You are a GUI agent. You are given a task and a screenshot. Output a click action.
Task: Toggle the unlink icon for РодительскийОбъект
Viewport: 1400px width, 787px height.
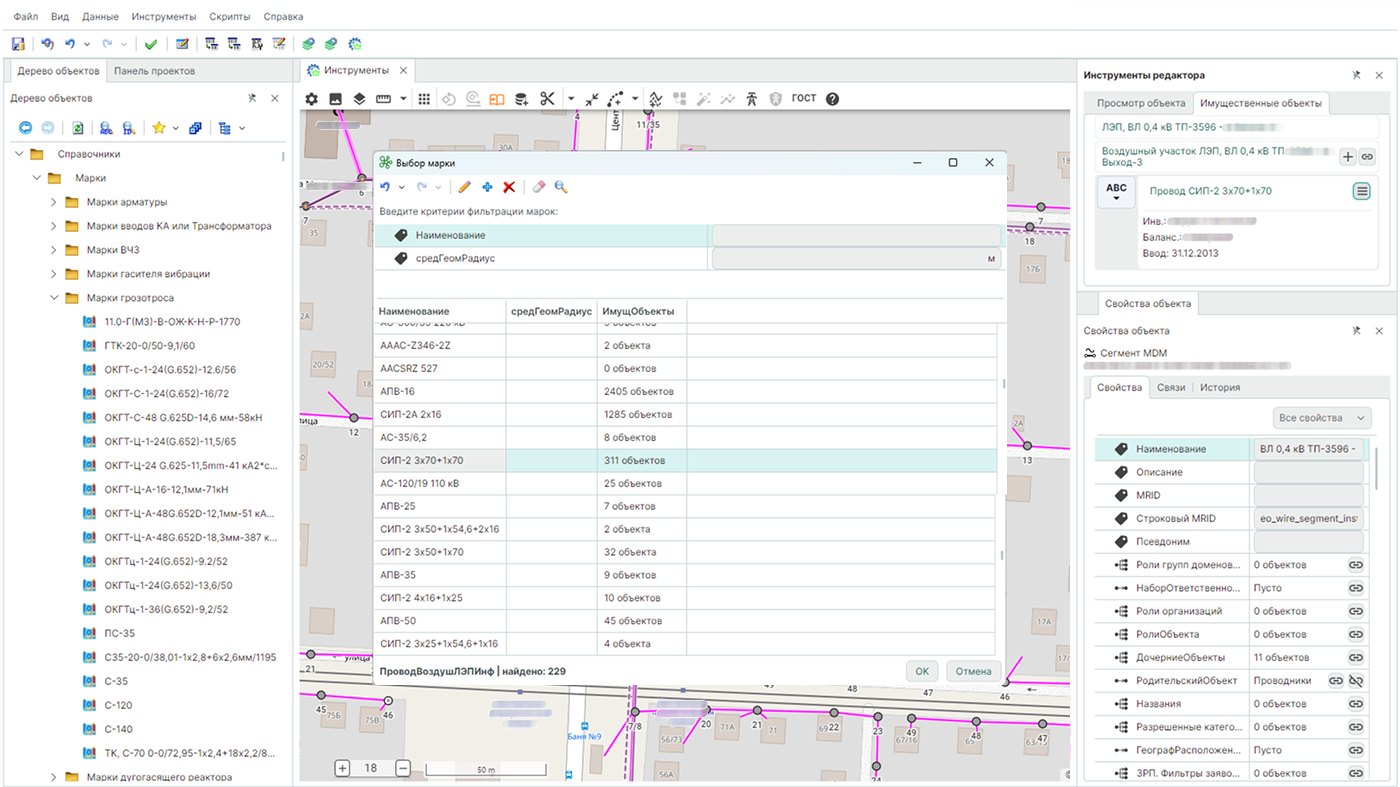(x=1357, y=681)
